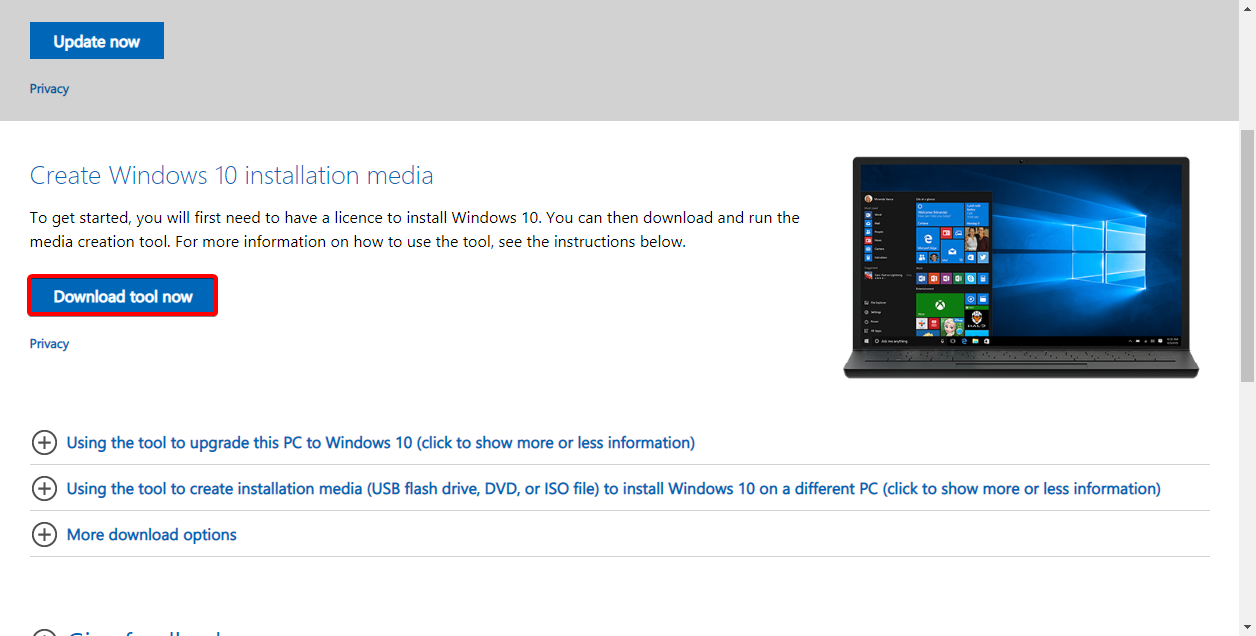The image size is (1256, 636).
Task: Click the Halo game tile in laptop image
Action: (x=976, y=322)
